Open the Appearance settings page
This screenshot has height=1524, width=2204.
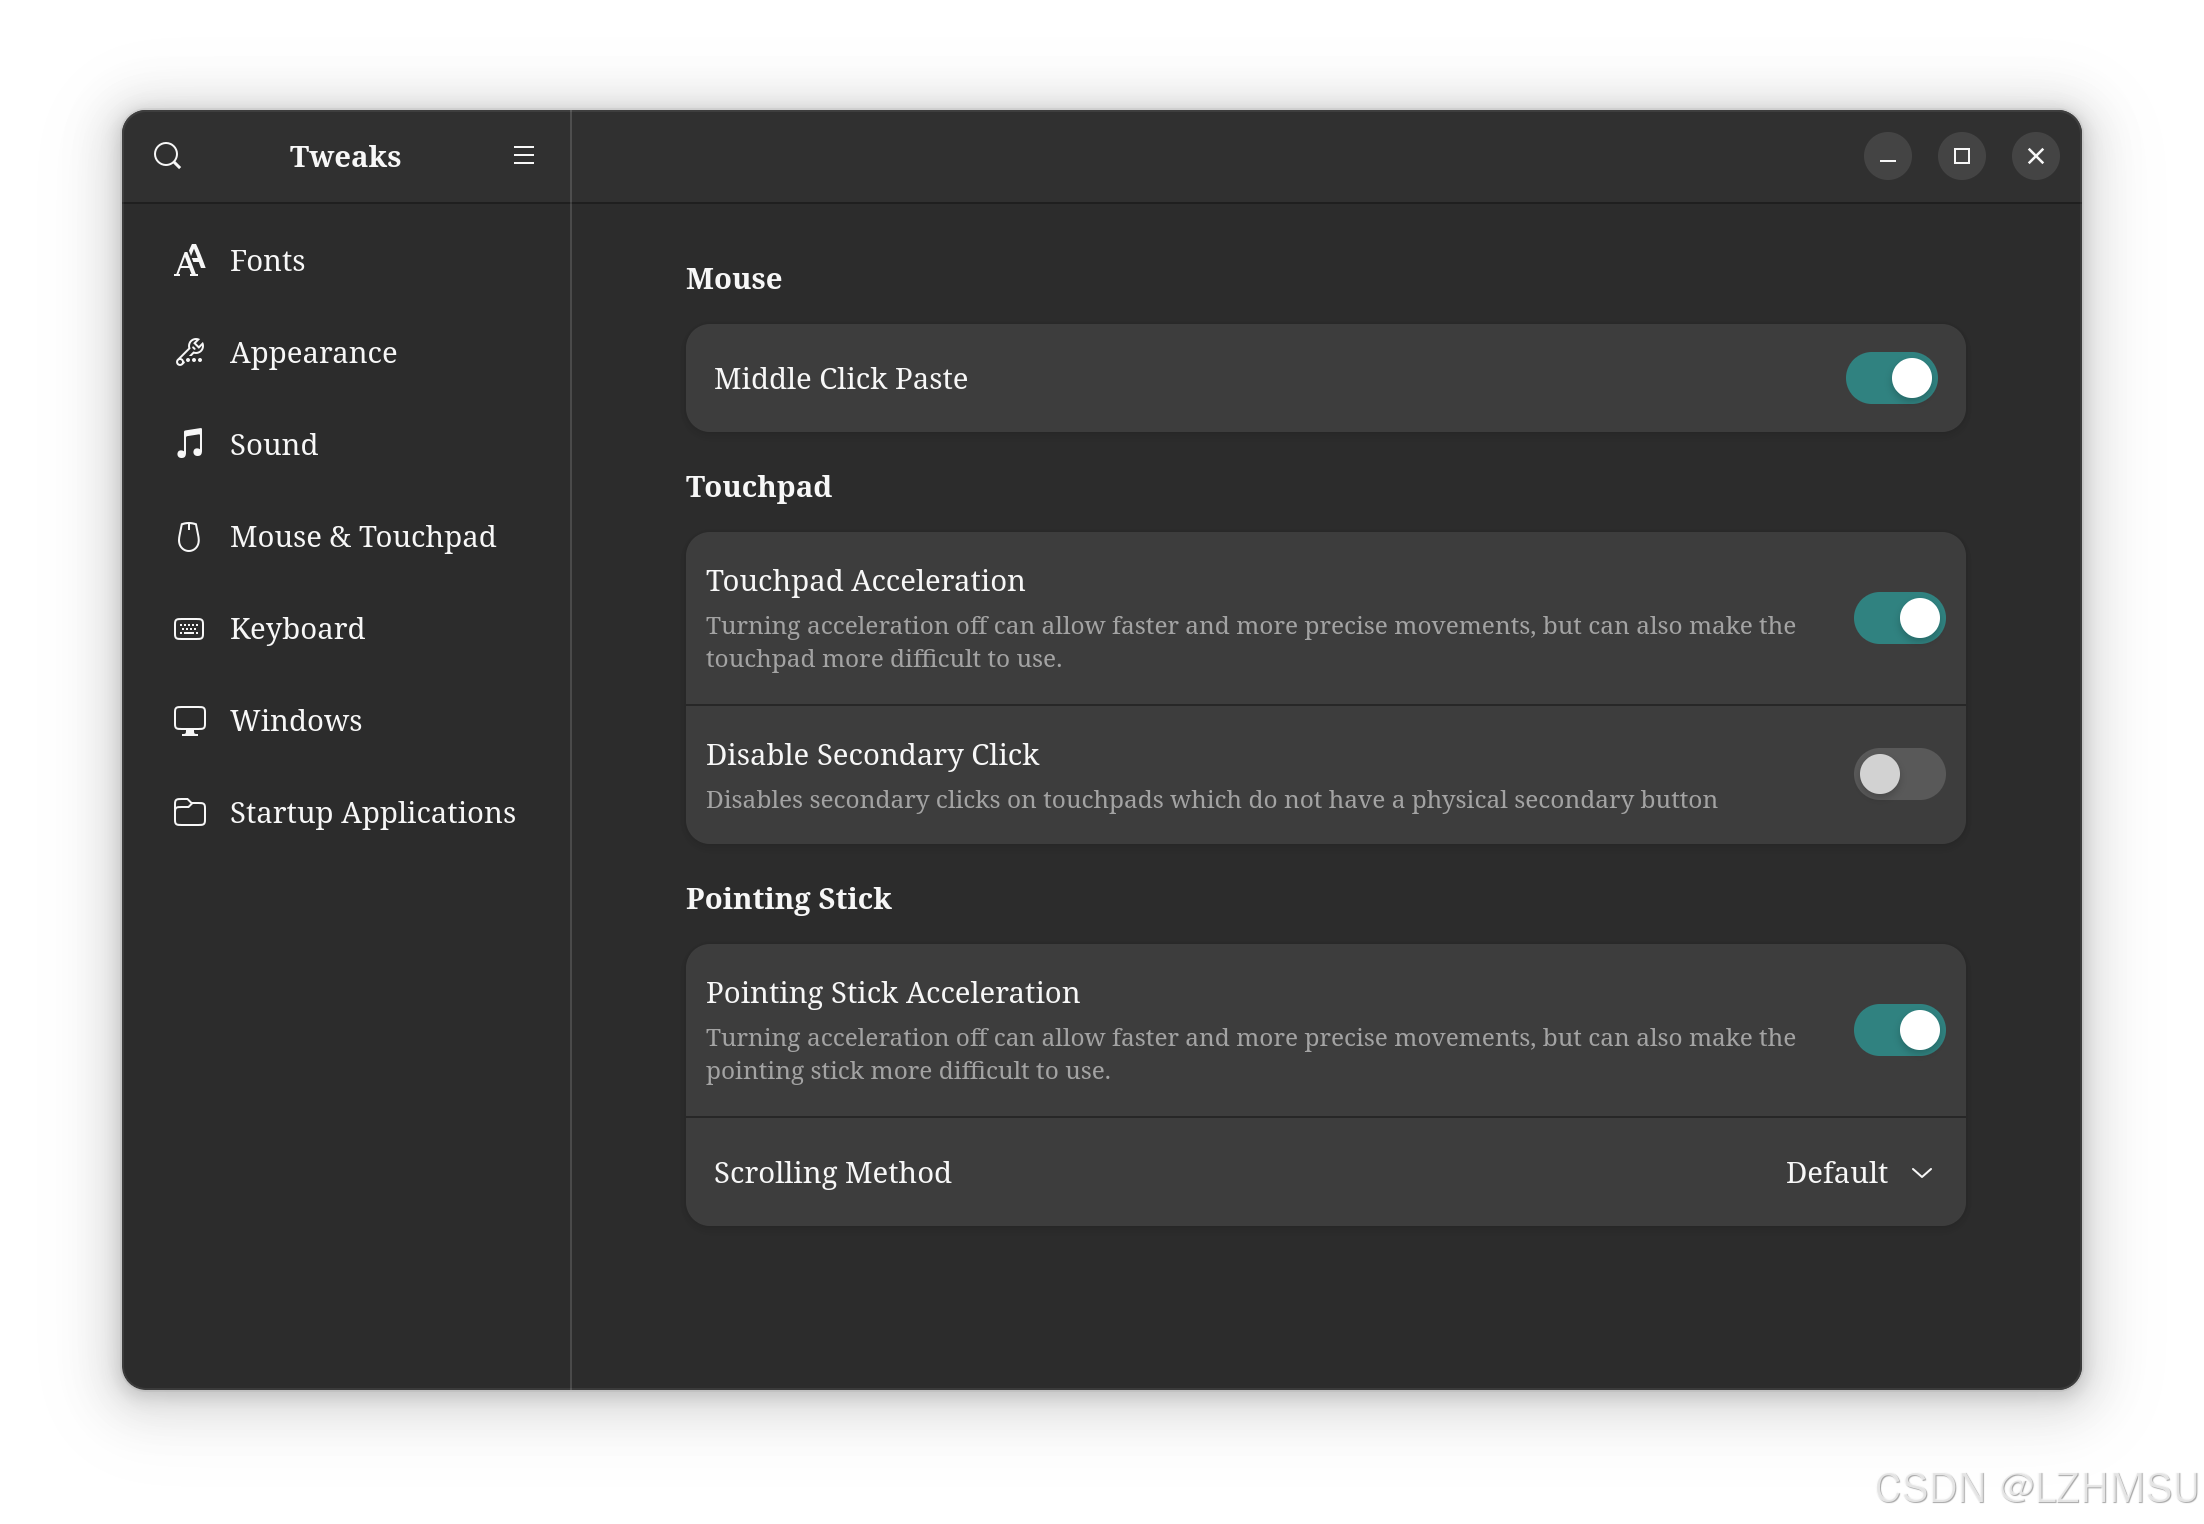(x=313, y=352)
